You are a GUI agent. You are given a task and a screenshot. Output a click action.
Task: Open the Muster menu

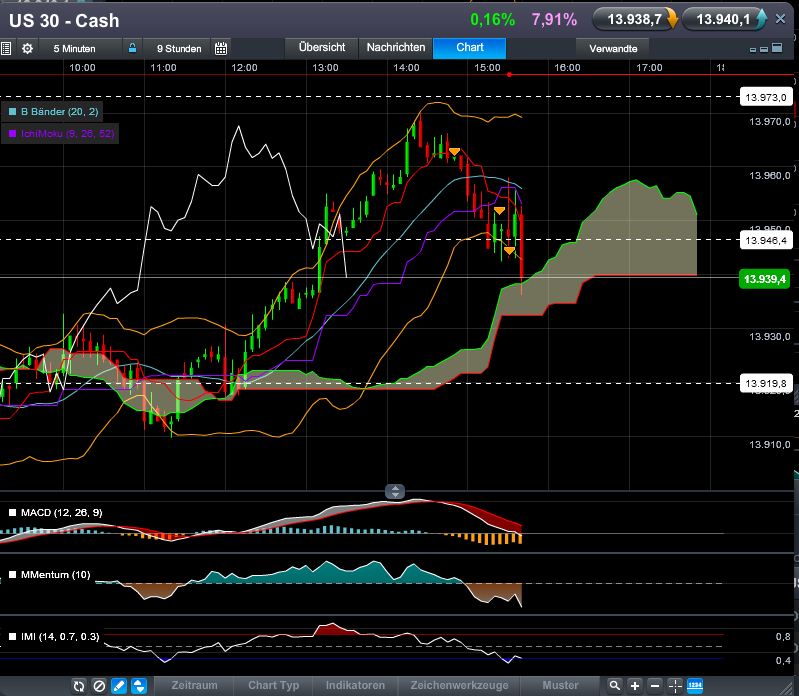pyautogui.click(x=560, y=685)
